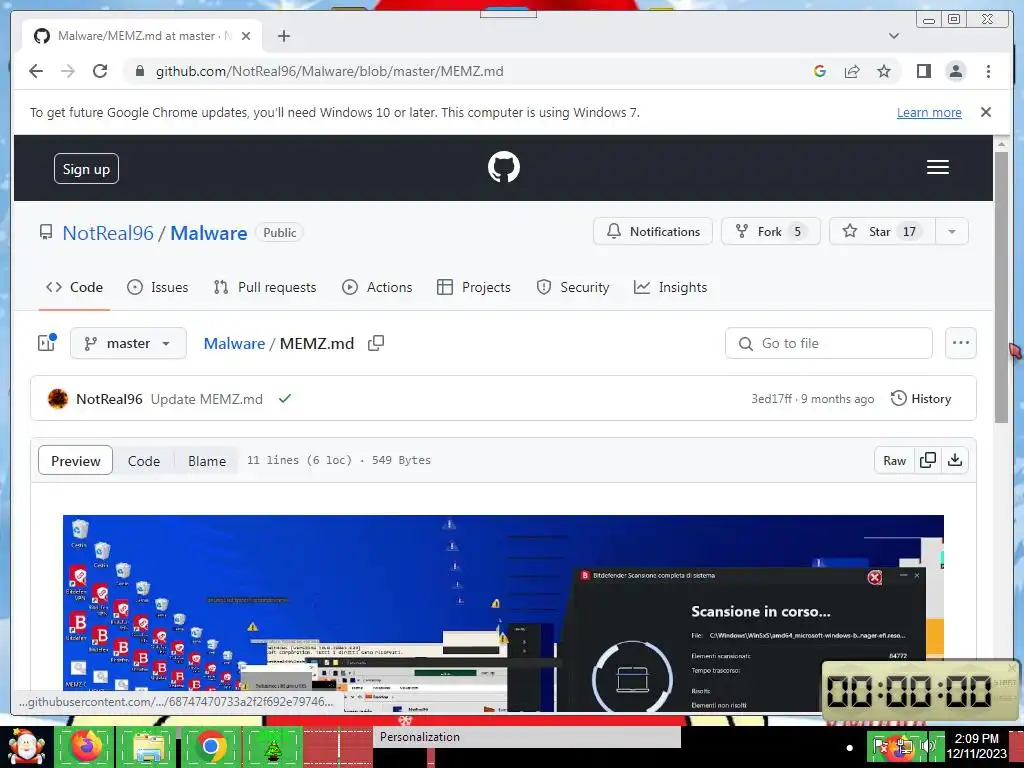Open the Raw file view
Viewport: 1024px width, 768px height.
point(894,460)
